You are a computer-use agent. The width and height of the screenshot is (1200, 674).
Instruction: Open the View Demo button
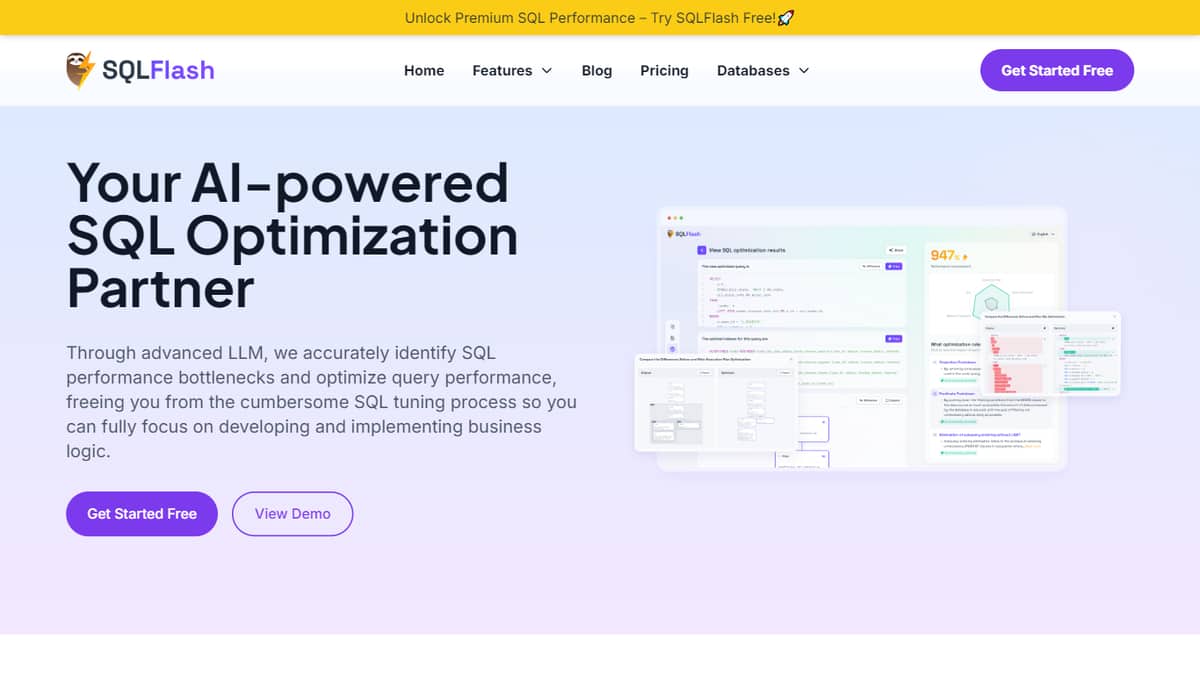click(x=293, y=513)
